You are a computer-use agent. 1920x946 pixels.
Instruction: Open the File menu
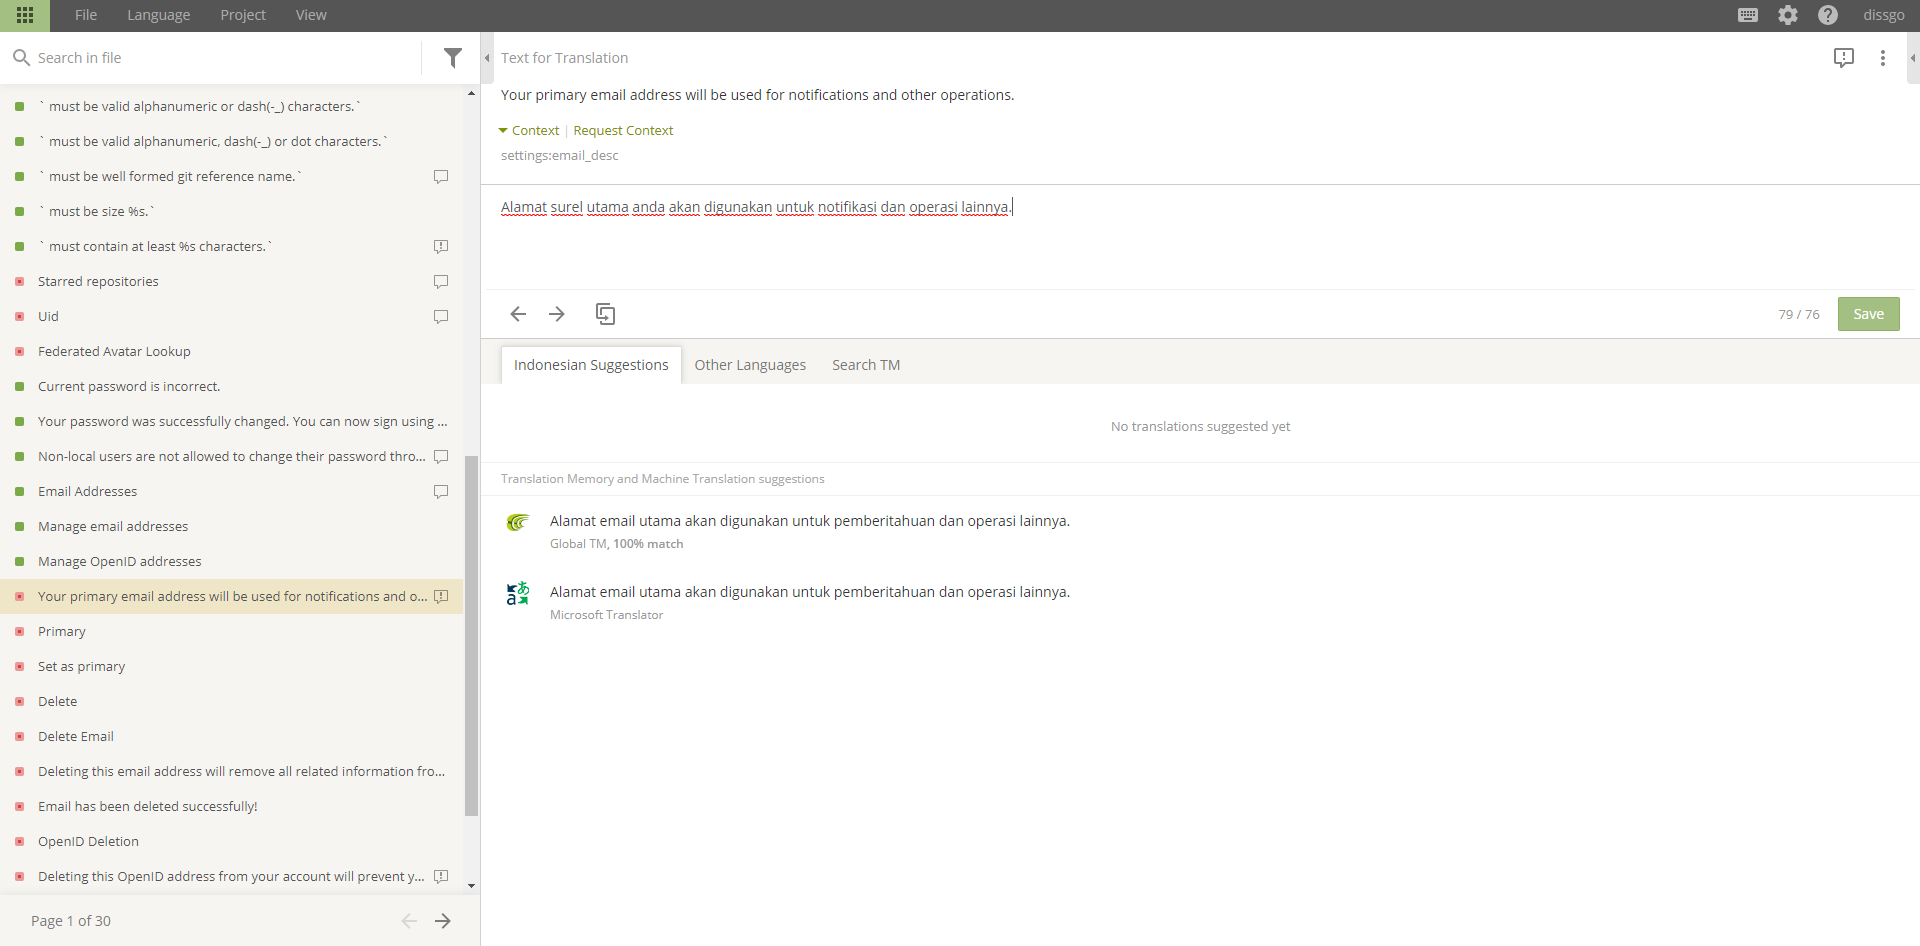[x=86, y=15]
